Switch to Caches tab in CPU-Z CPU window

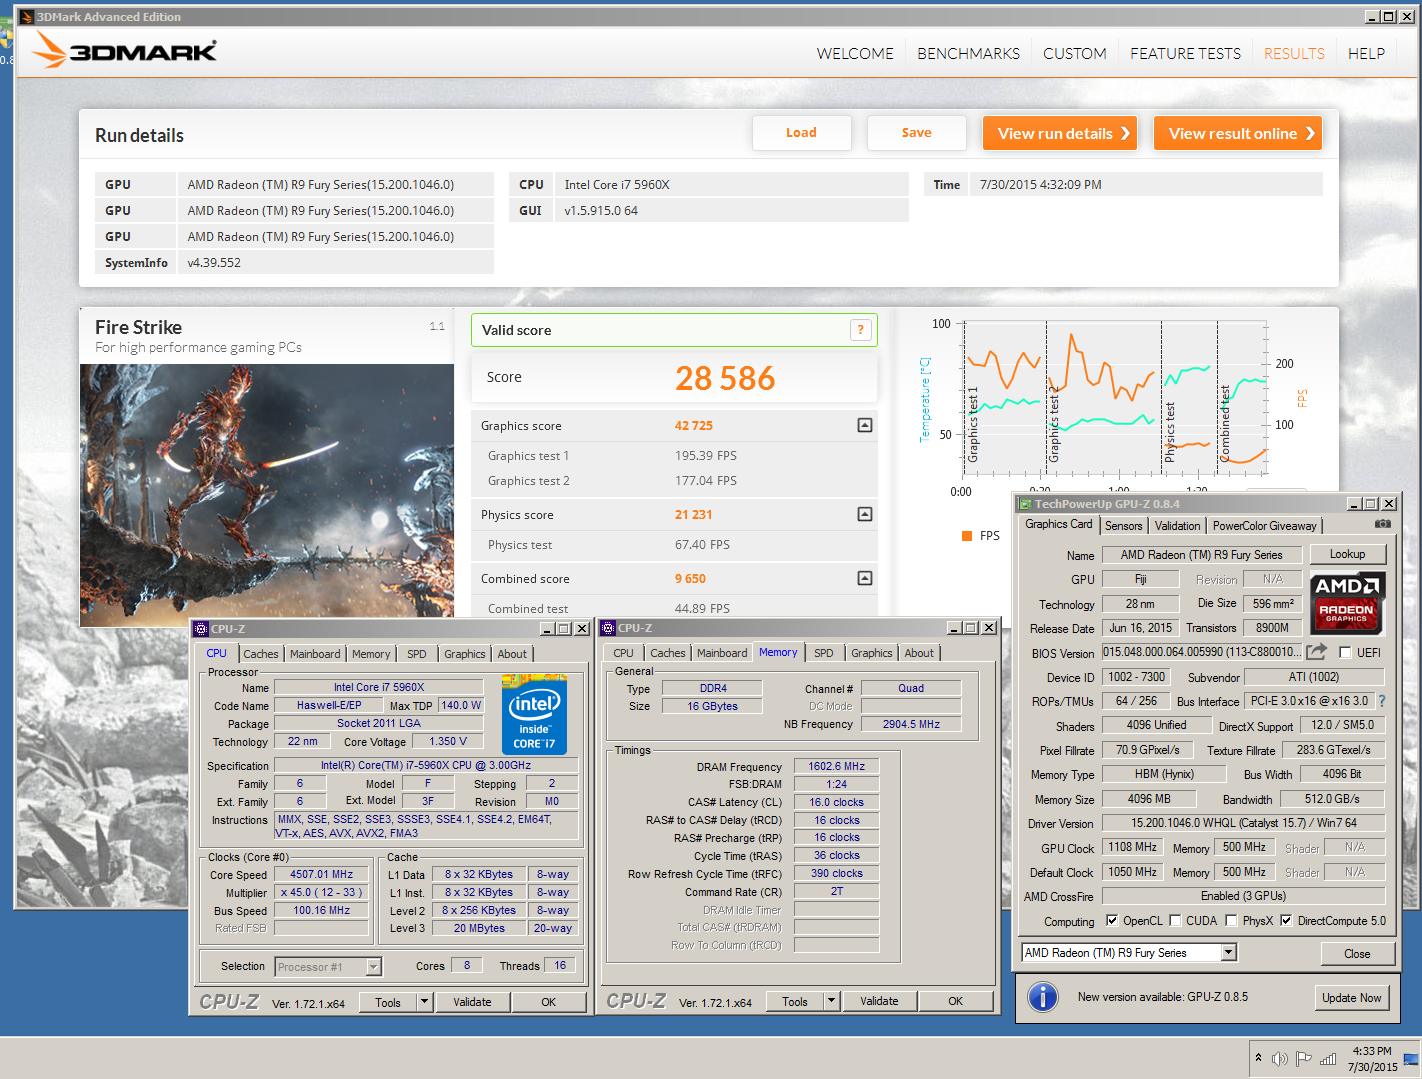260,654
